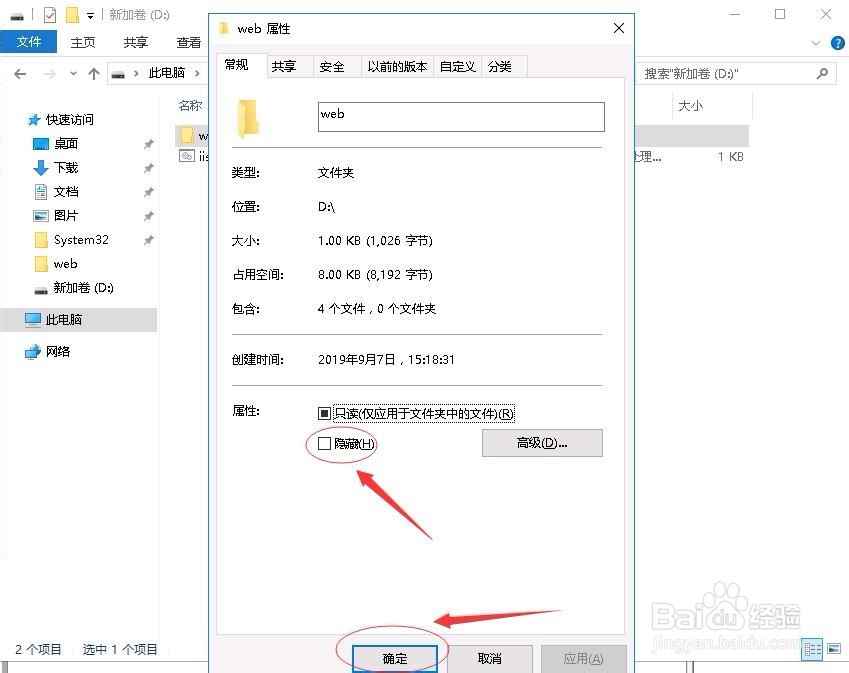Image resolution: width=849 pixels, height=673 pixels.
Task: Open the 文件 (File) menu
Action: click(x=29, y=42)
